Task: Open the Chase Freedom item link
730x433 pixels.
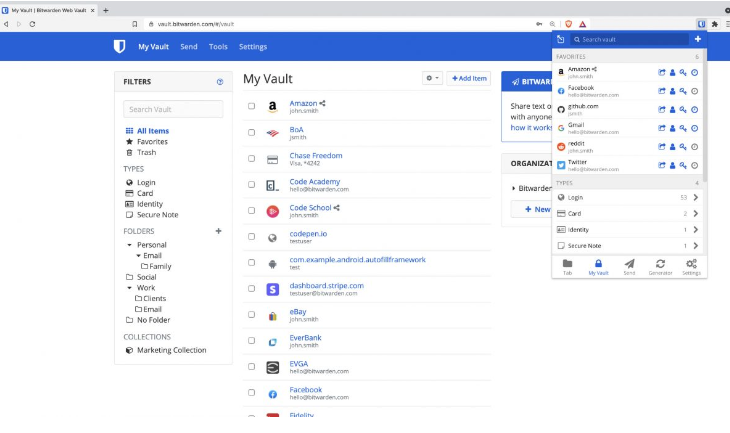Action: point(316,156)
